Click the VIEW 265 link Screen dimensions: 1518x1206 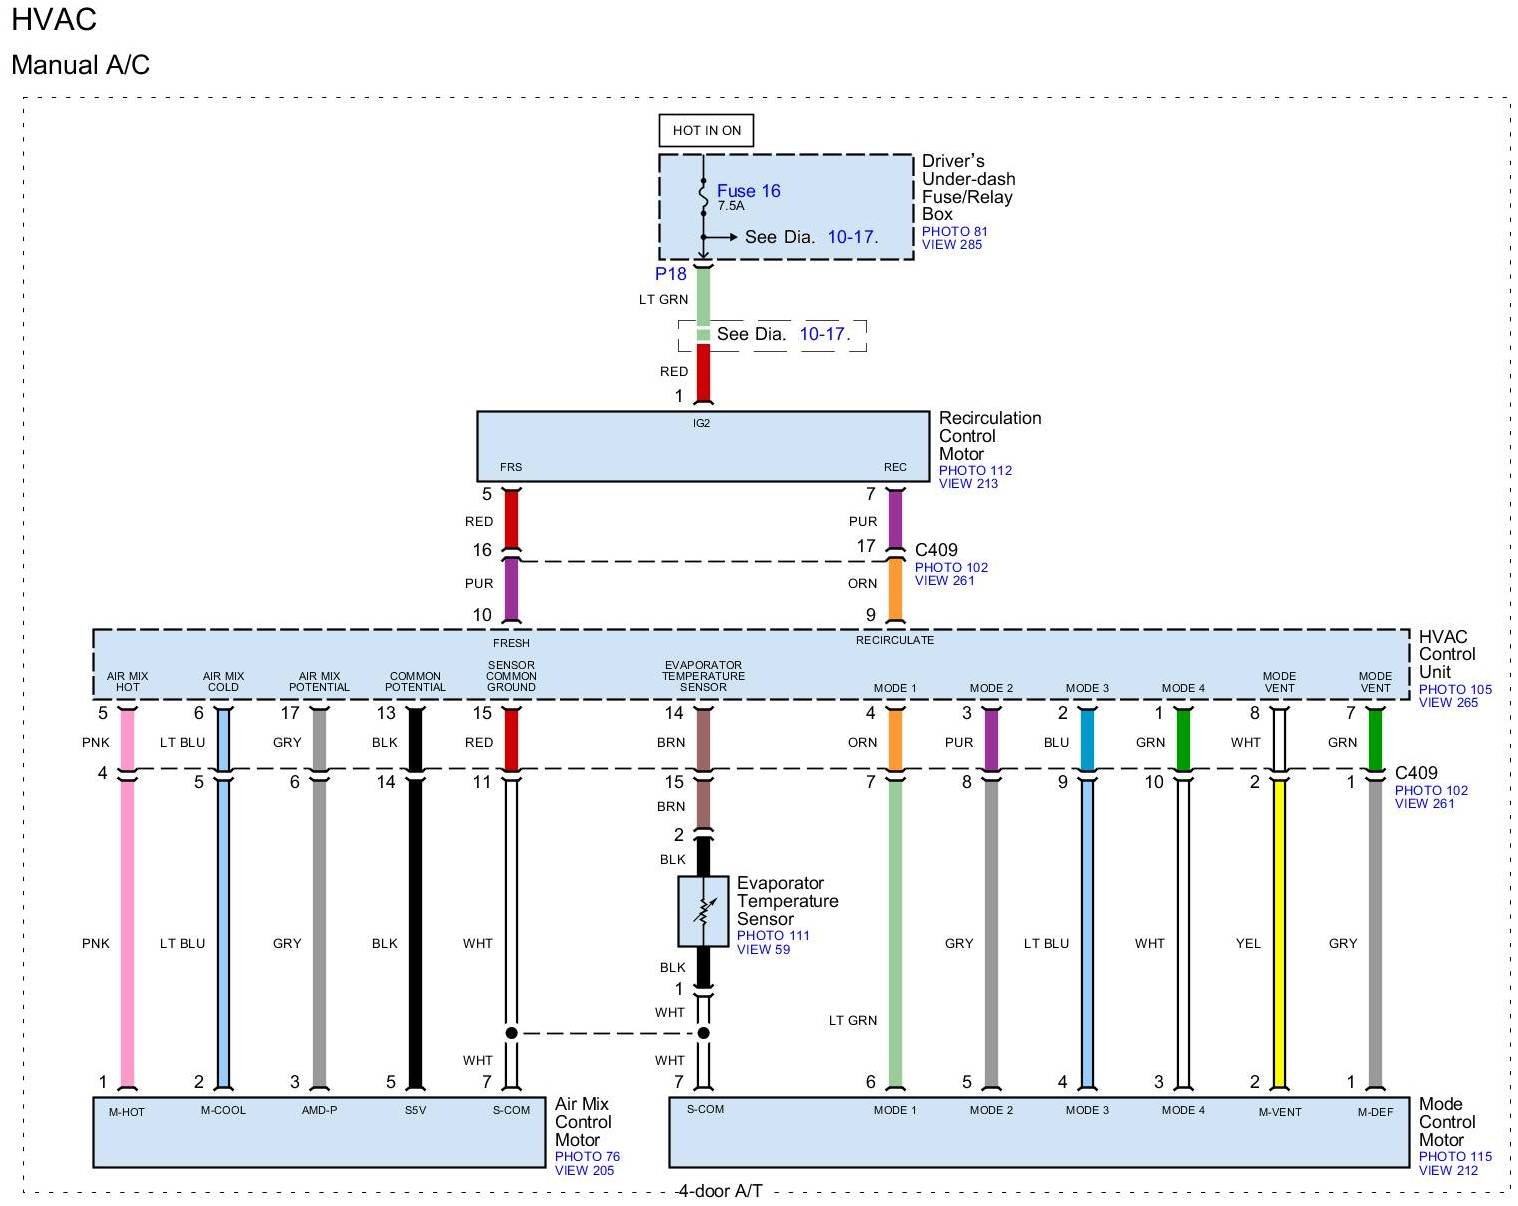1448,703
